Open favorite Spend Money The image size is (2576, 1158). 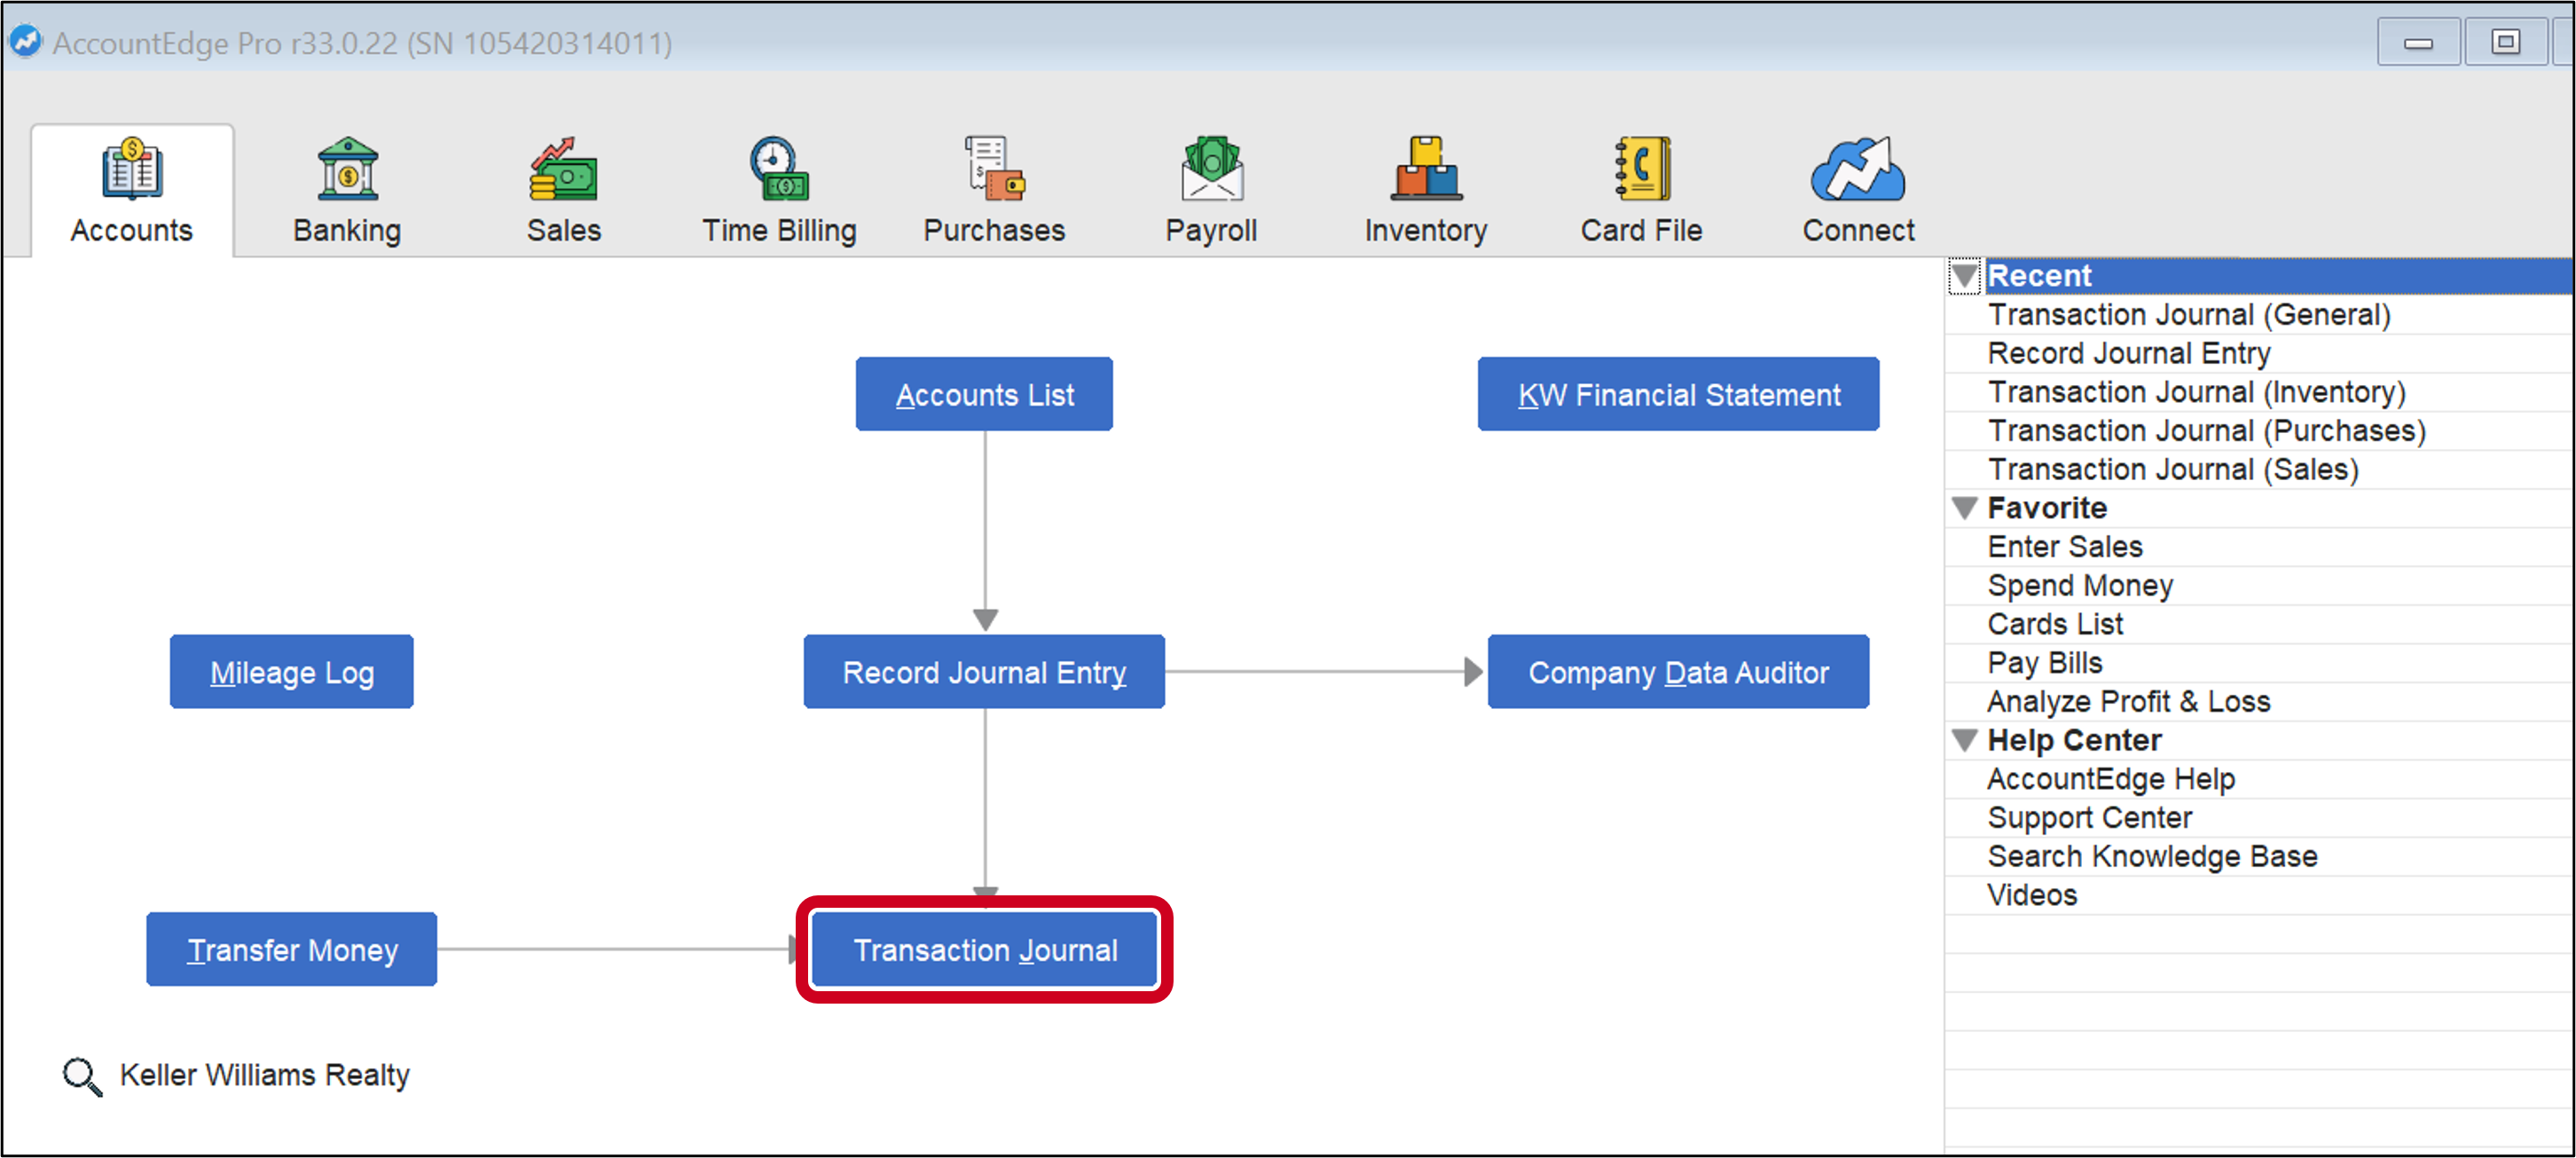pyautogui.click(x=2080, y=585)
